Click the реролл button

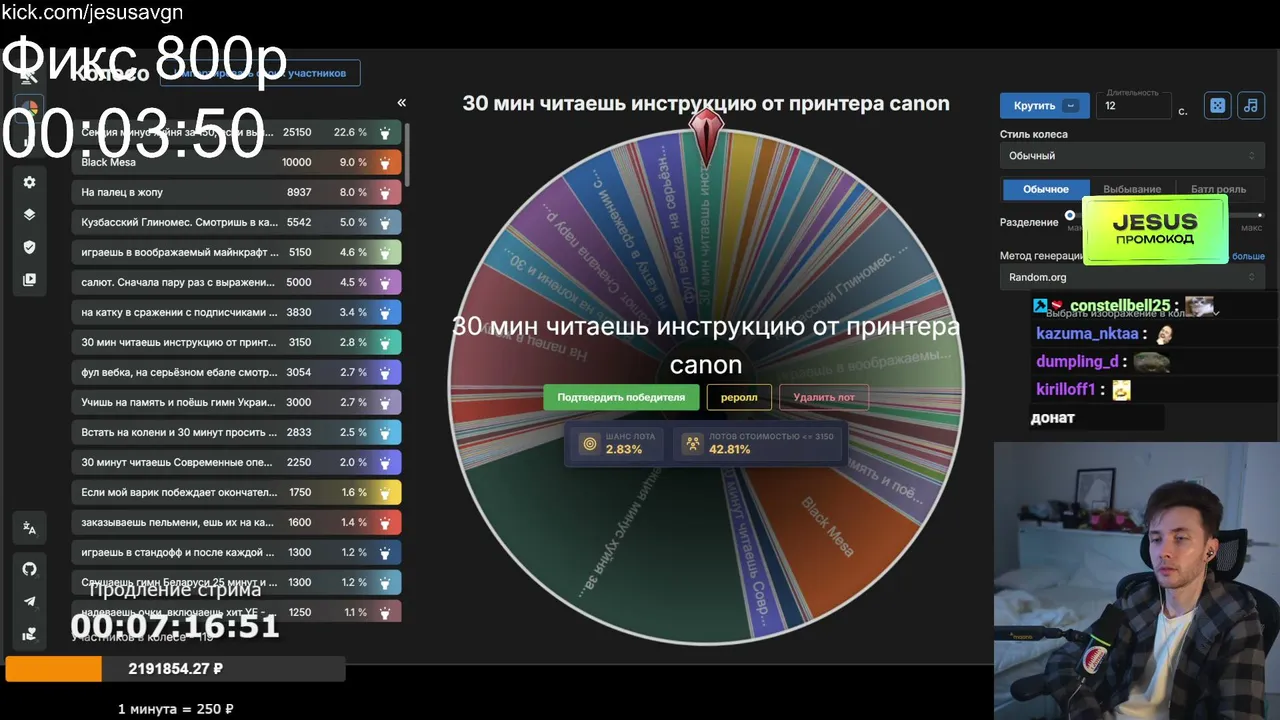coord(739,397)
